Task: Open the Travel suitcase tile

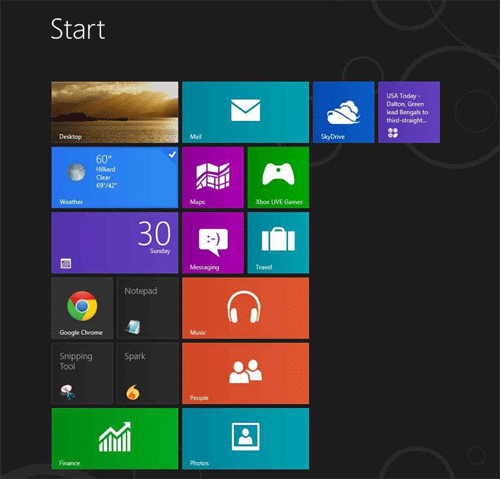Action: pyautogui.click(x=278, y=243)
